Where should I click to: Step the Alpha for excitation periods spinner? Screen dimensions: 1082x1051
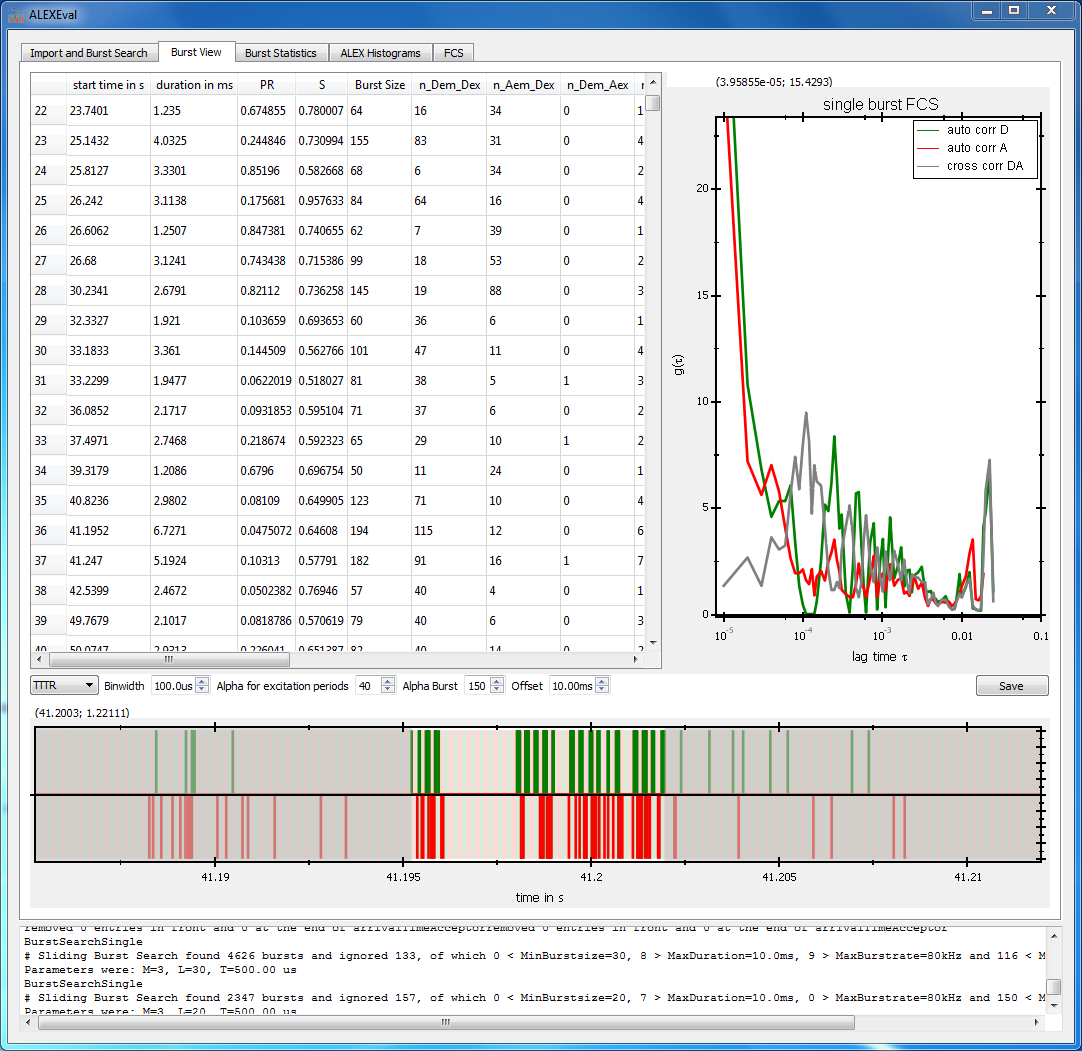click(x=388, y=686)
